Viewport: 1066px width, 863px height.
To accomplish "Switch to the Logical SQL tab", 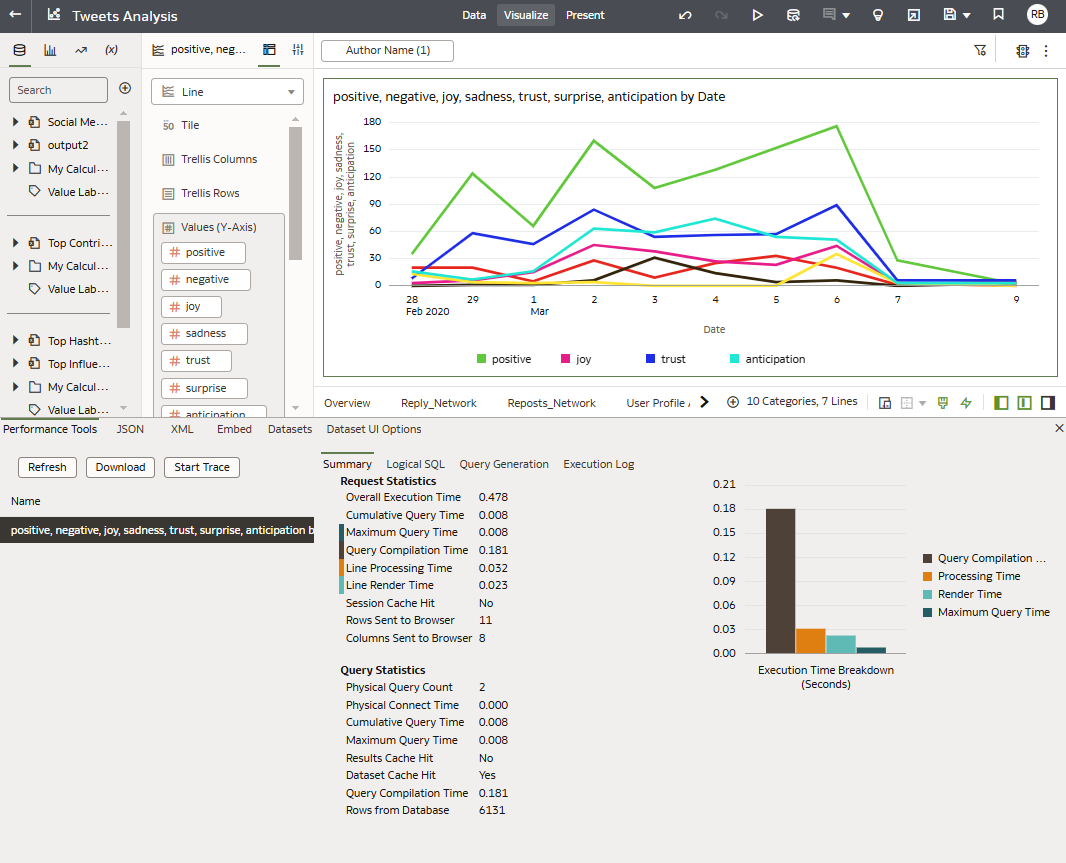I will 415,464.
